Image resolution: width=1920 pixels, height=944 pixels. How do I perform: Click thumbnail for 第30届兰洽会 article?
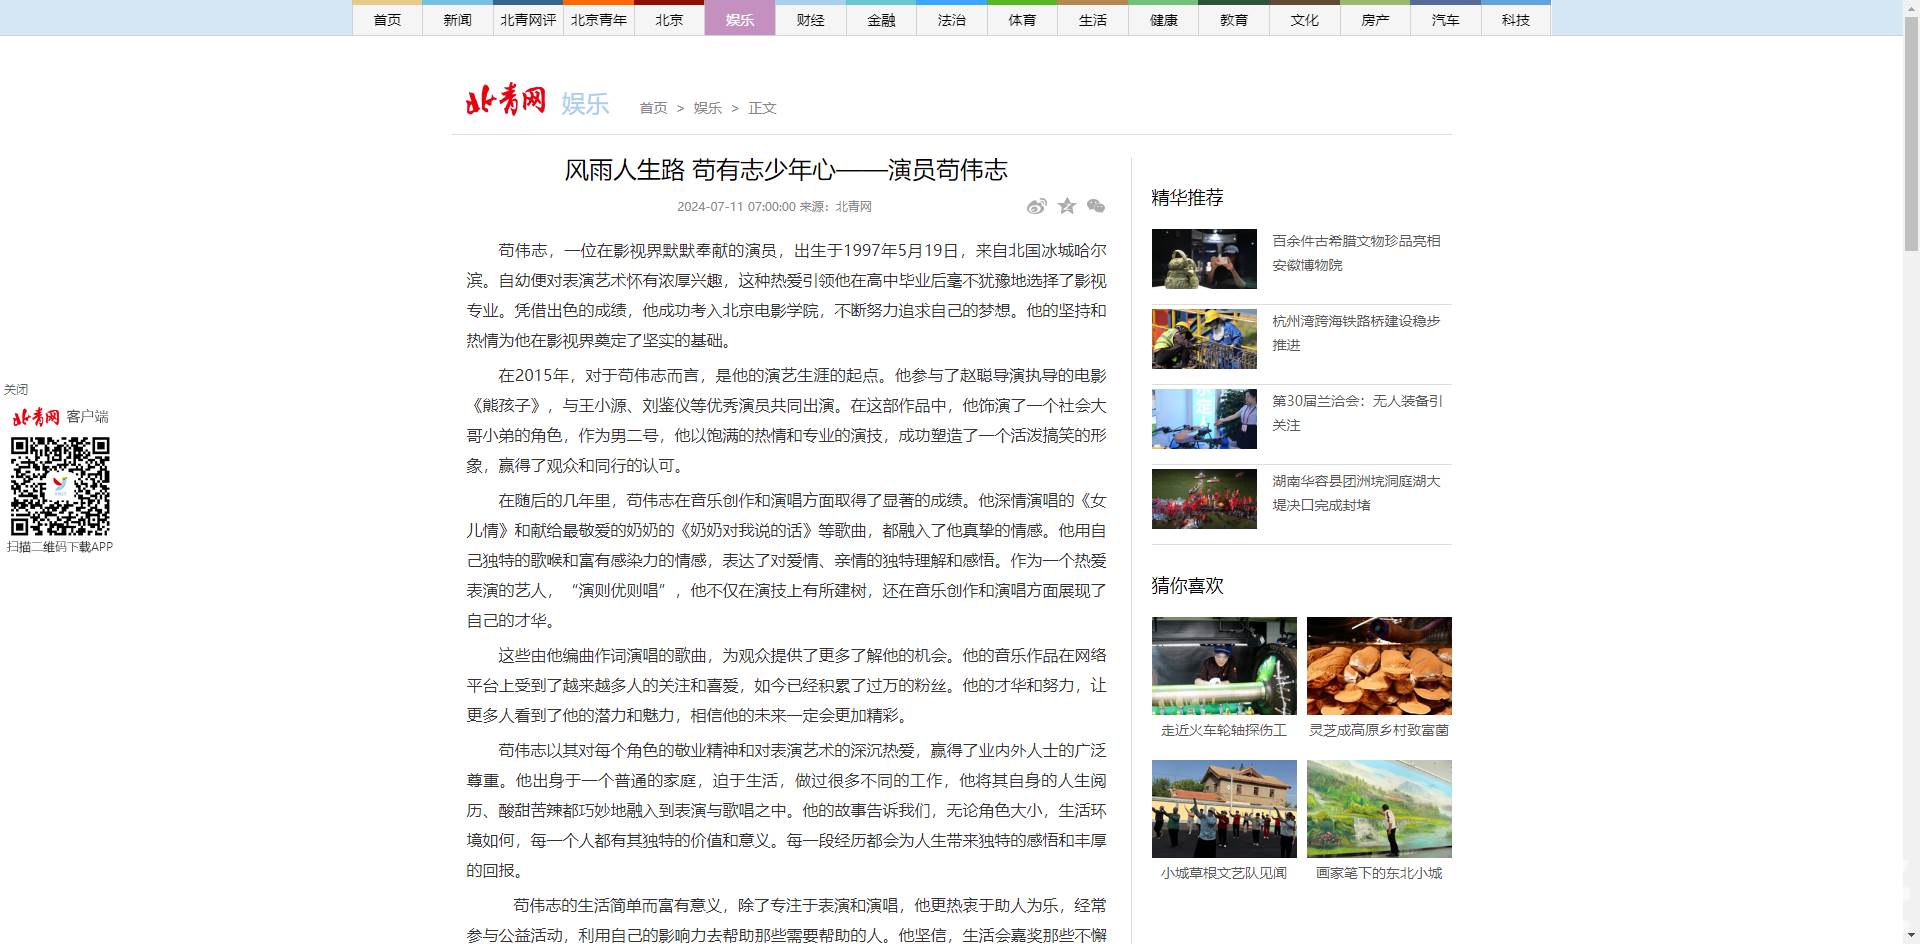[1204, 419]
